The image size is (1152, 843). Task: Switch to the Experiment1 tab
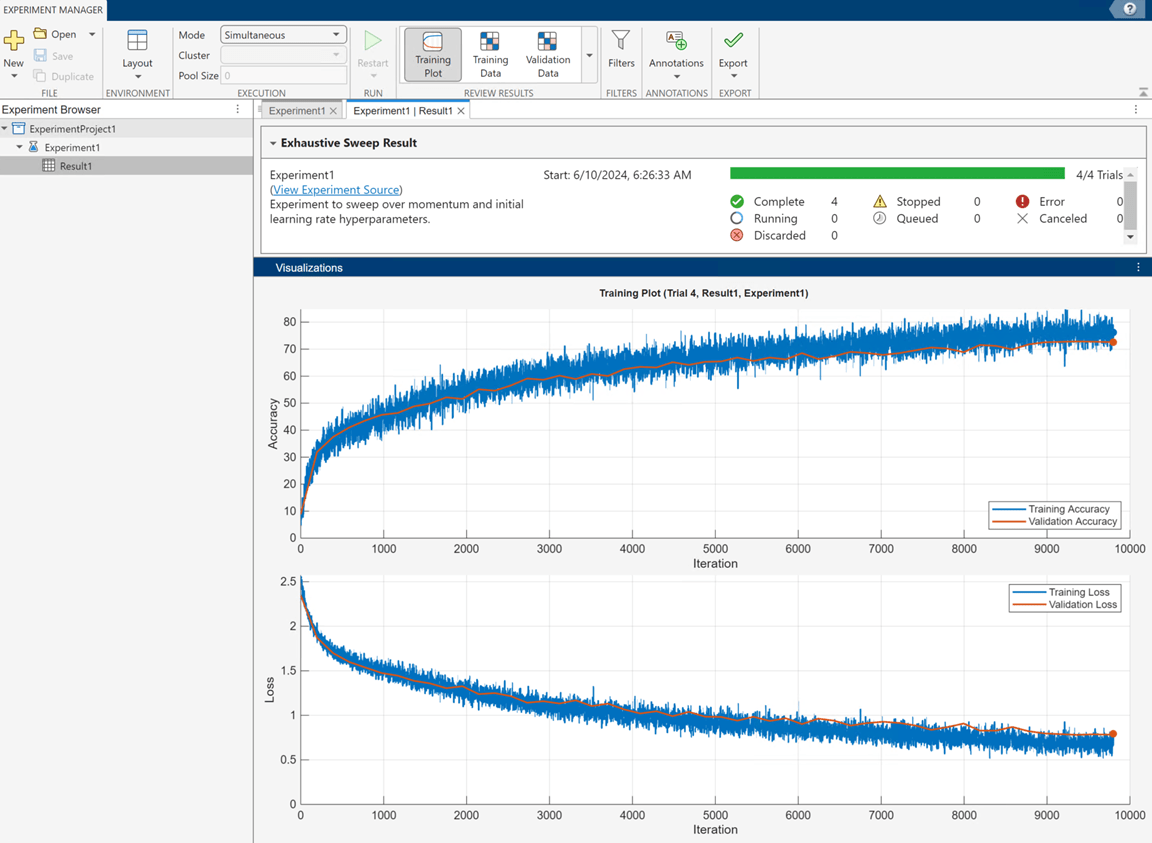coord(296,111)
